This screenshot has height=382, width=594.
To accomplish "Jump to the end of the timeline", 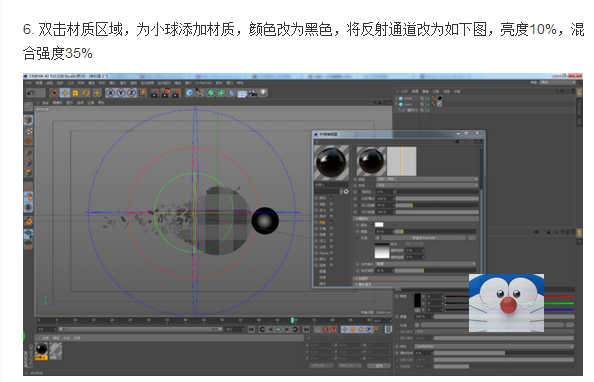I will [306, 330].
